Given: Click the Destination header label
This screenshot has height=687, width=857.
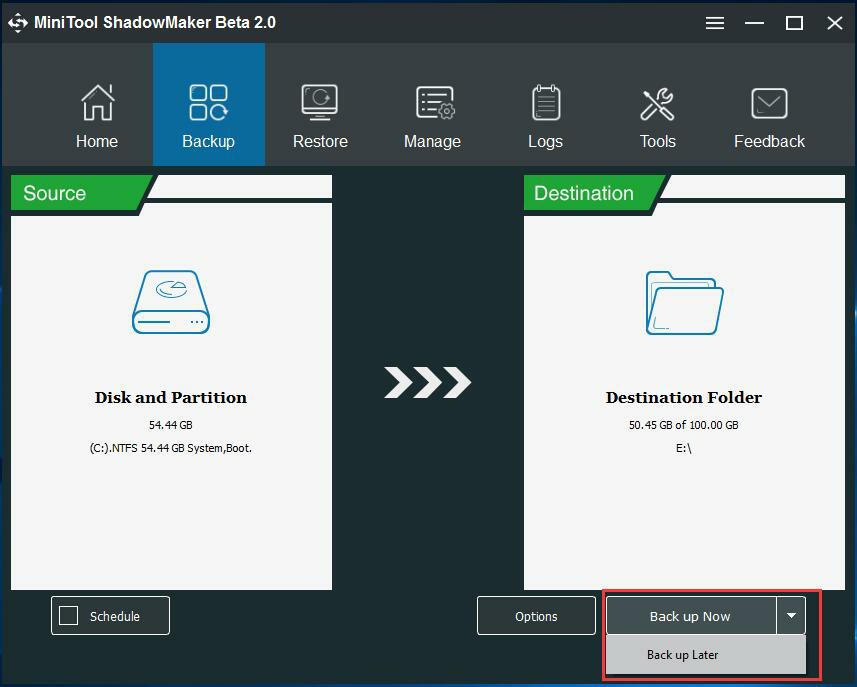Looking at the screenshot, I should click(x=584, y=193).
